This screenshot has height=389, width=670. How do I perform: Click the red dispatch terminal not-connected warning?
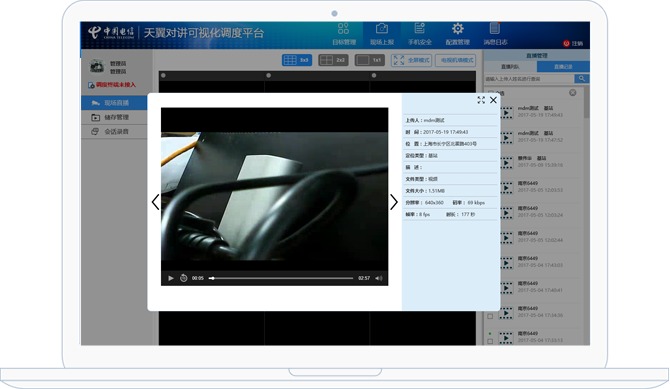[112, 85]
